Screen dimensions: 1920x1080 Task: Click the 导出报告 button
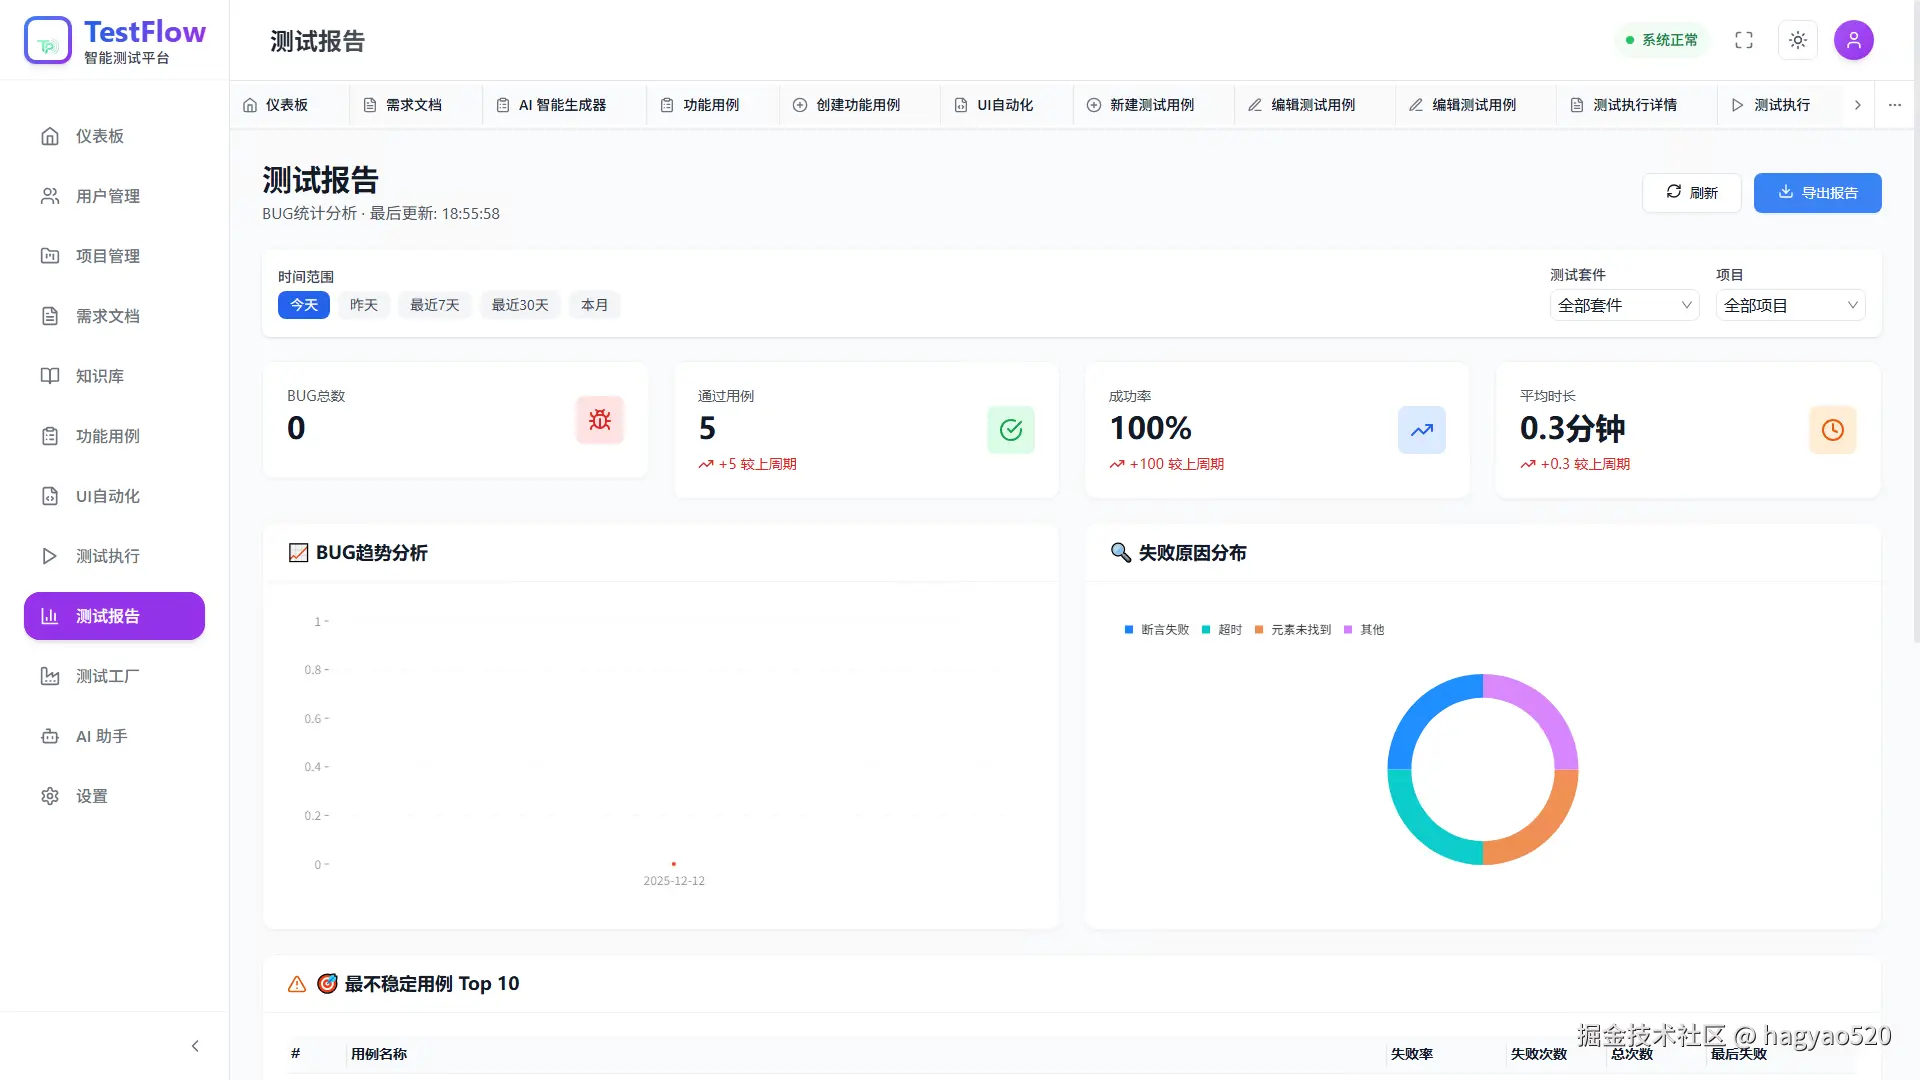tap(1817, 192)
